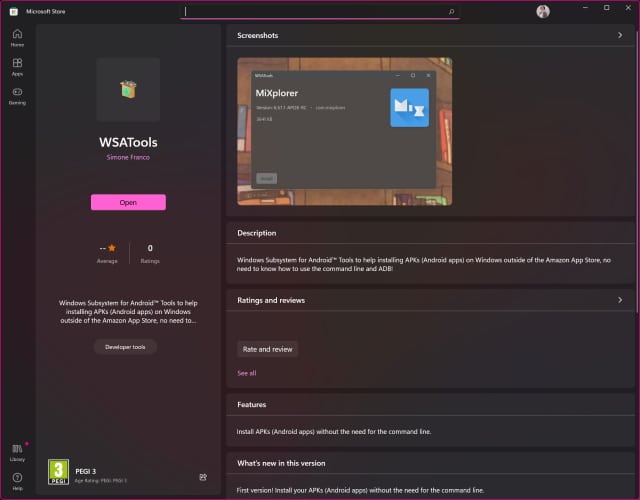Open the Apps section in sidebar

17,67
